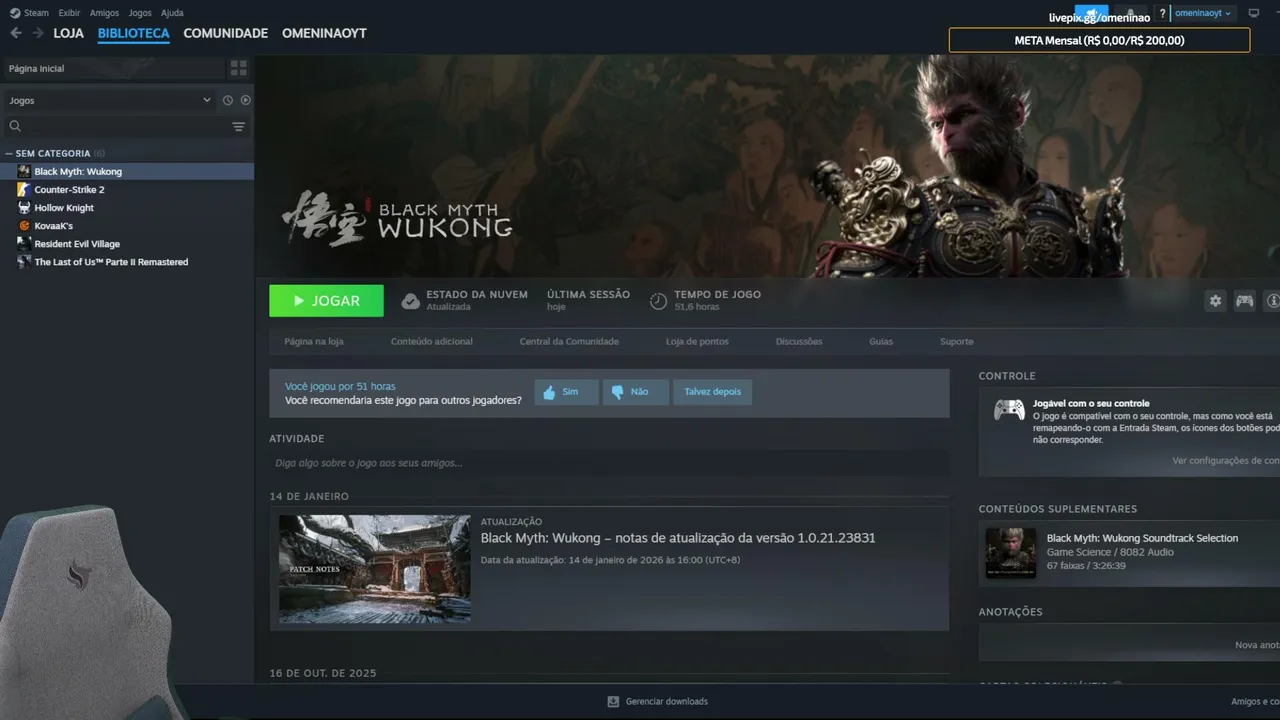Click the cloud status icon
Image resolution: width=1280 pixels, height=720 pixels.
410,300
